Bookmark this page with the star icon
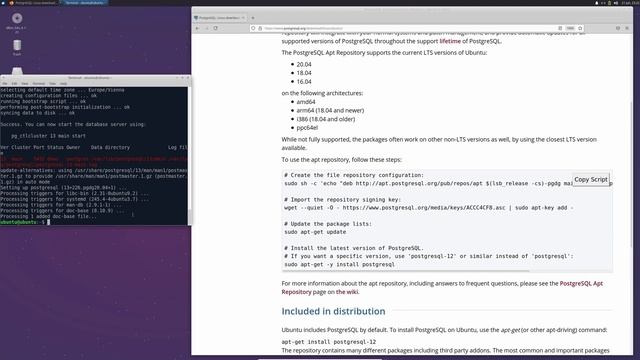 click(x=580, y=28)
